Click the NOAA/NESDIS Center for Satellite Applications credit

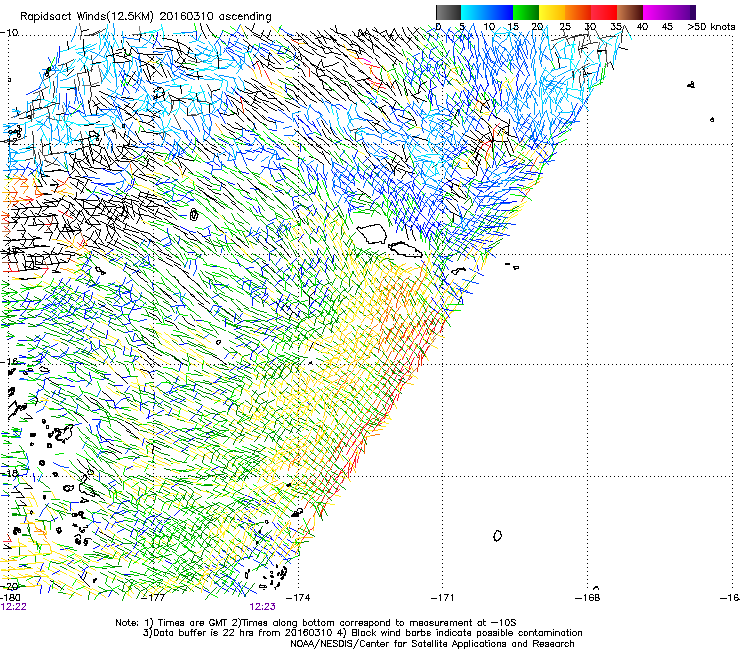click(x=432, y=644)
